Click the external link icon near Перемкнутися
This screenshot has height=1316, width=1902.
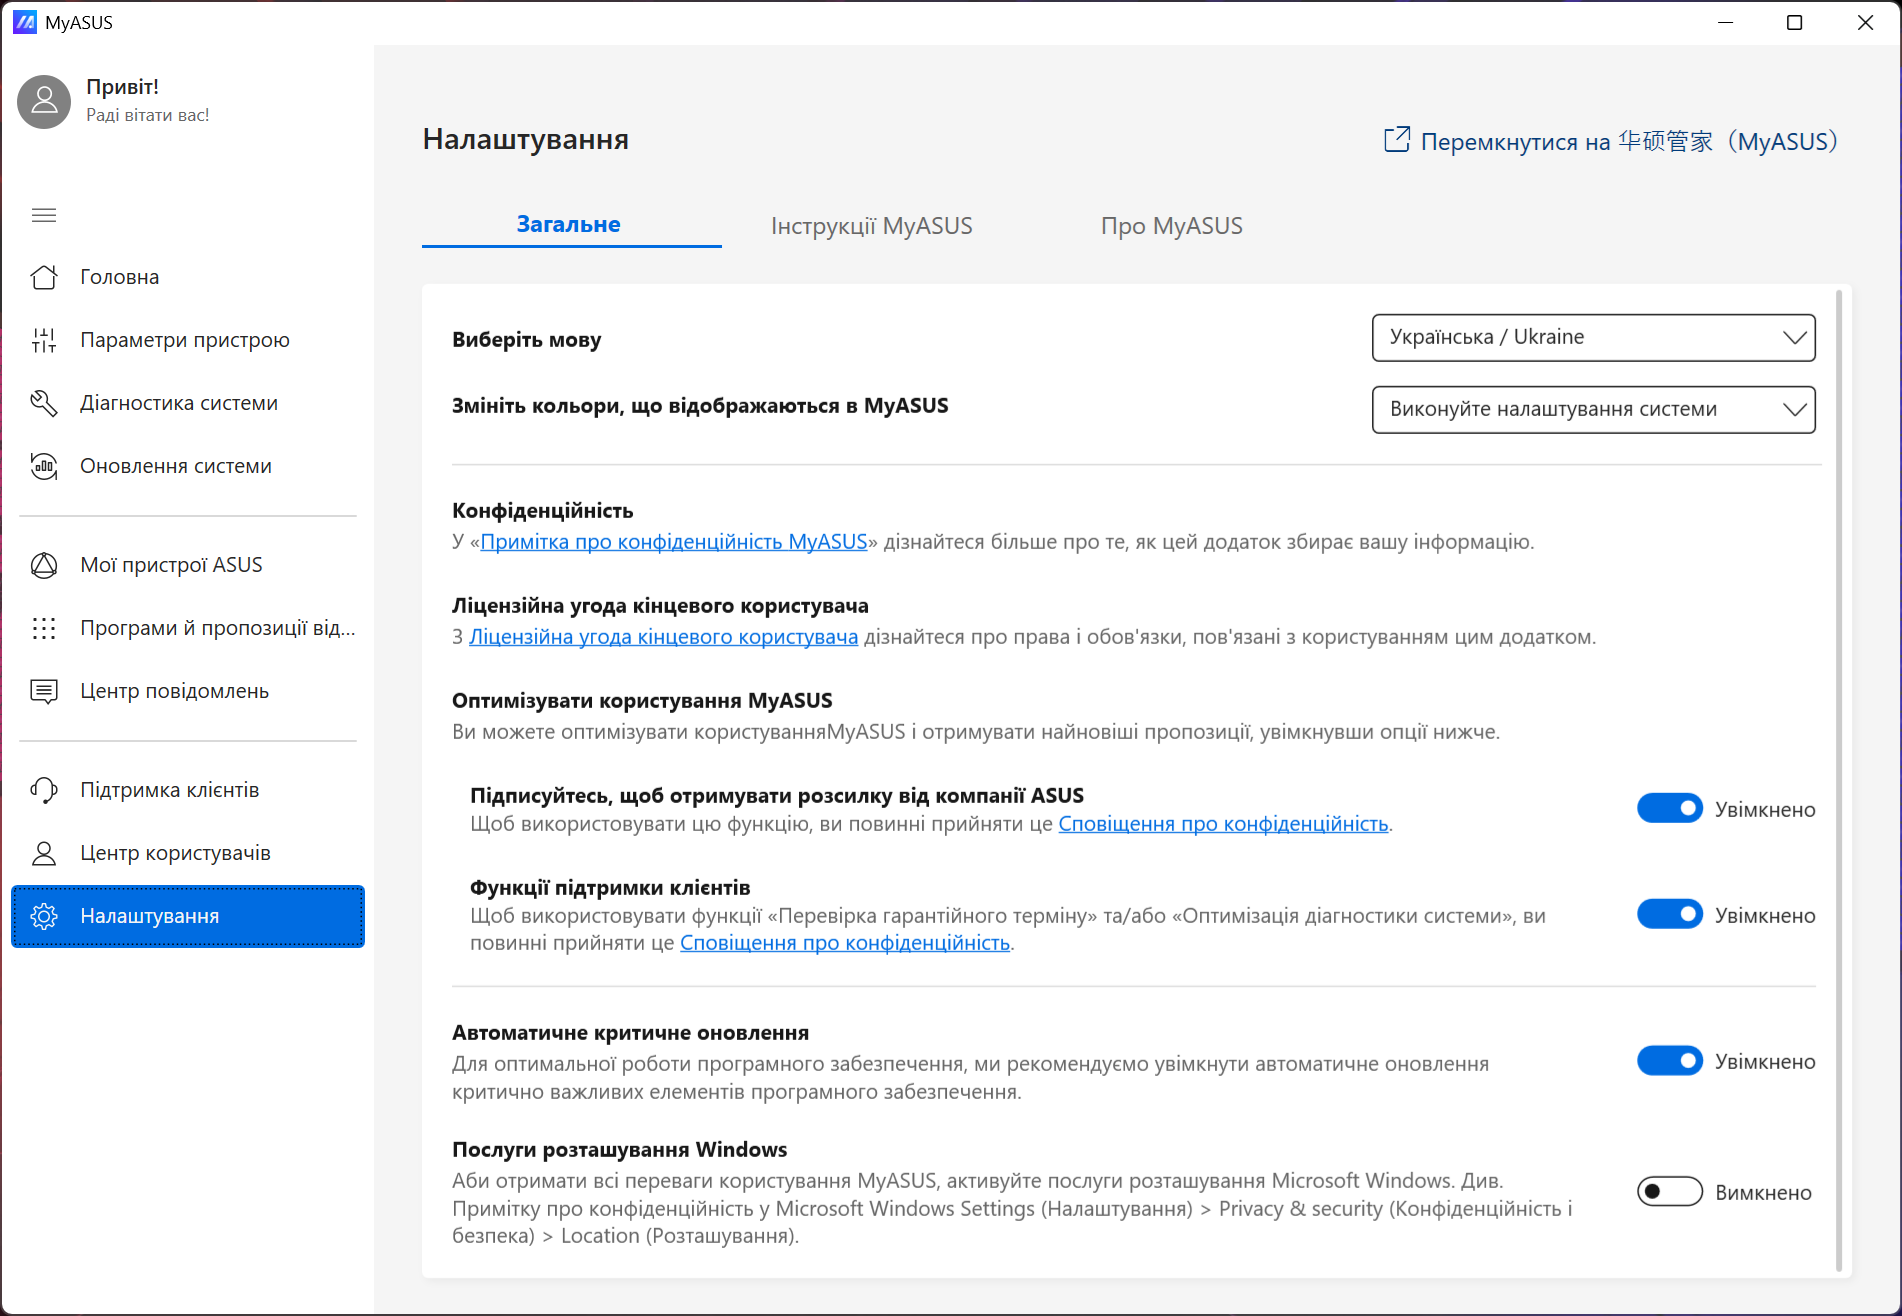click(x=1397, y=140)
